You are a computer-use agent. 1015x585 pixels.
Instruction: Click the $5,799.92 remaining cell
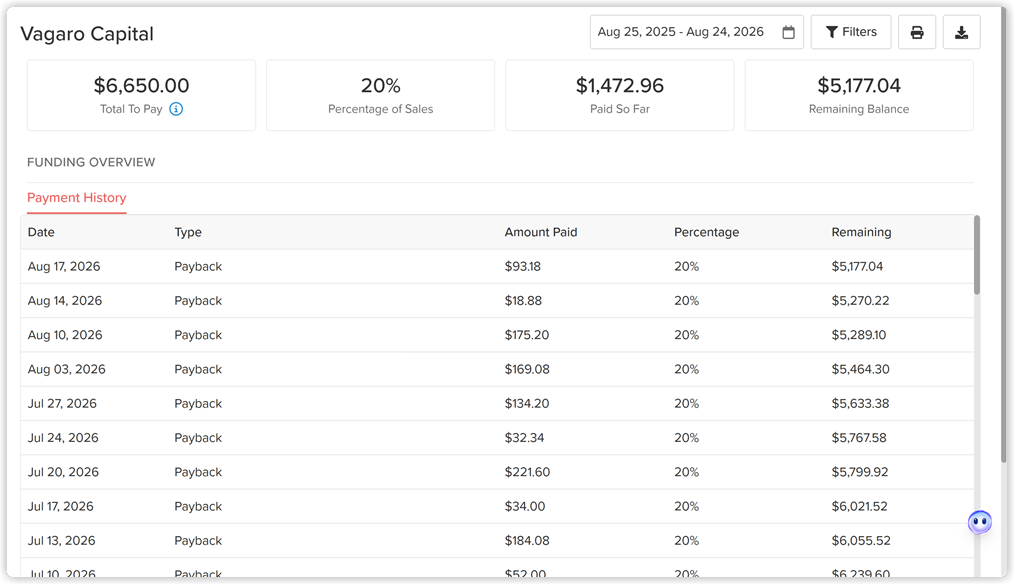[860, 472]
